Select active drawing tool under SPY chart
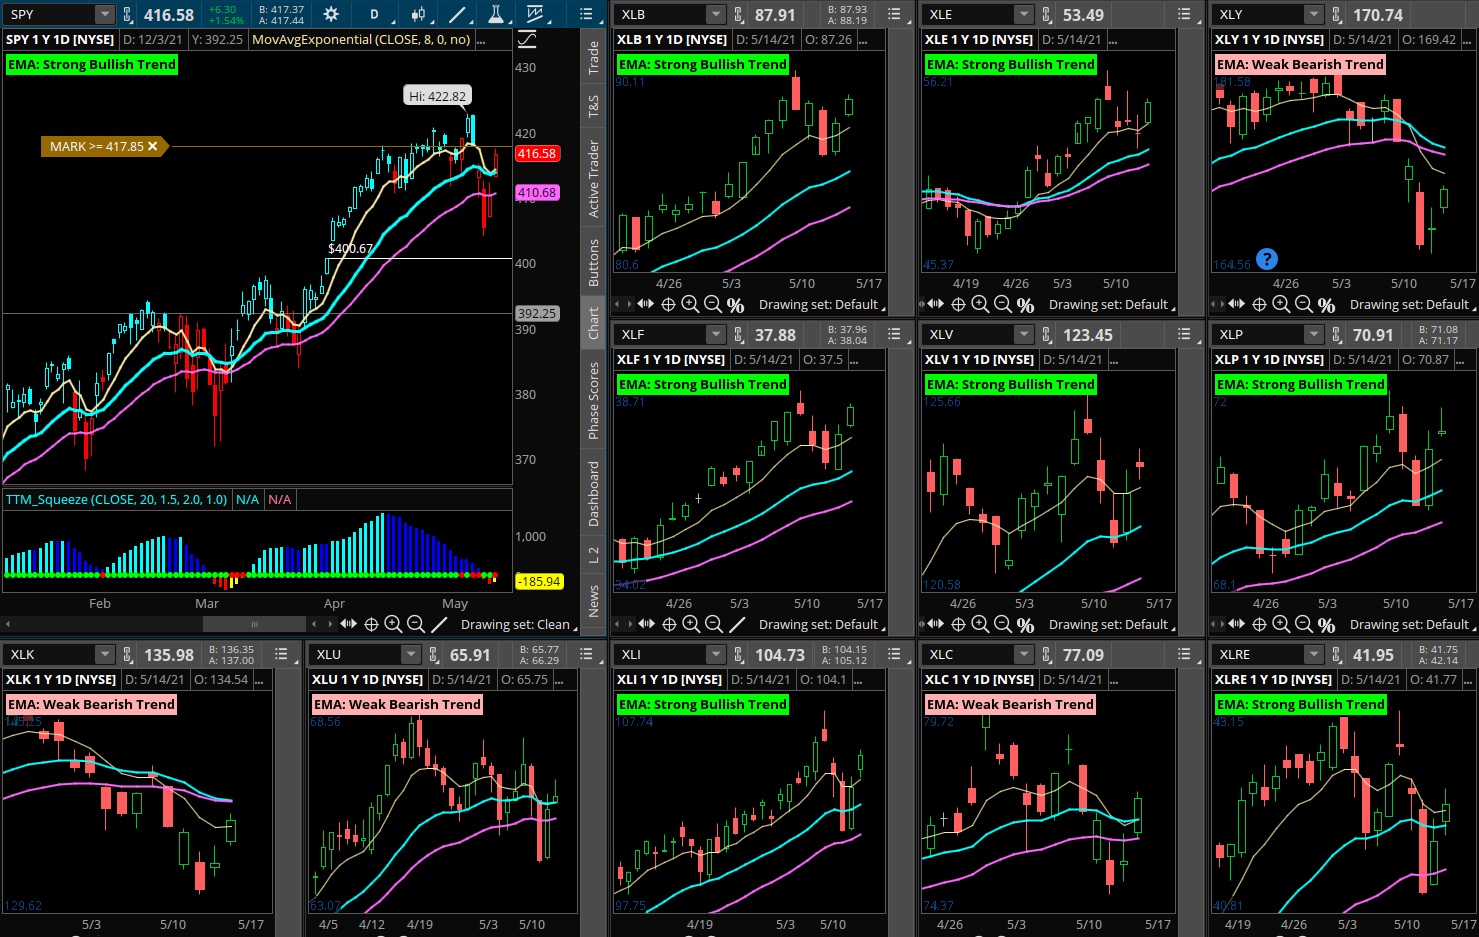 [439, 624]
